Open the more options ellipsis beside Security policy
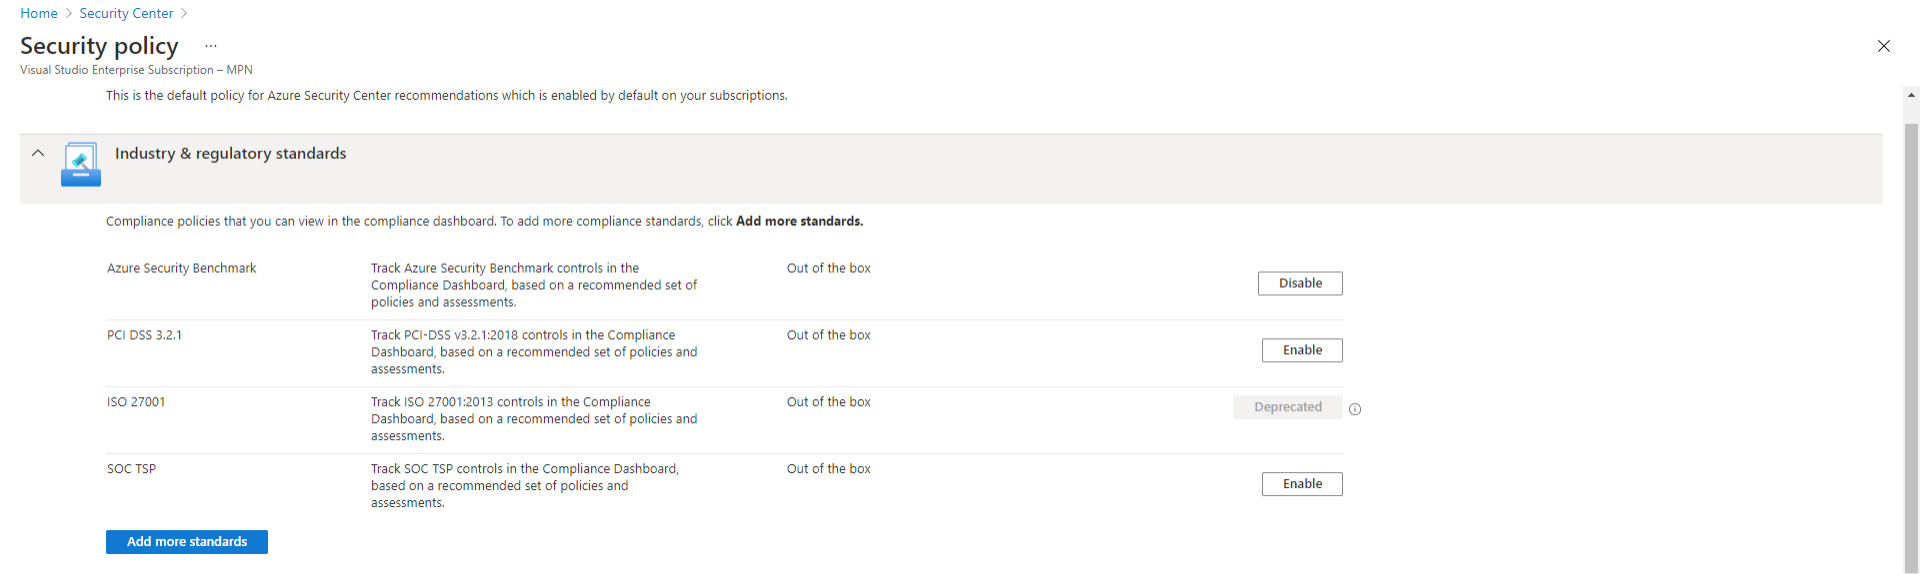1920x574 pixels. (x=211, y=46)
